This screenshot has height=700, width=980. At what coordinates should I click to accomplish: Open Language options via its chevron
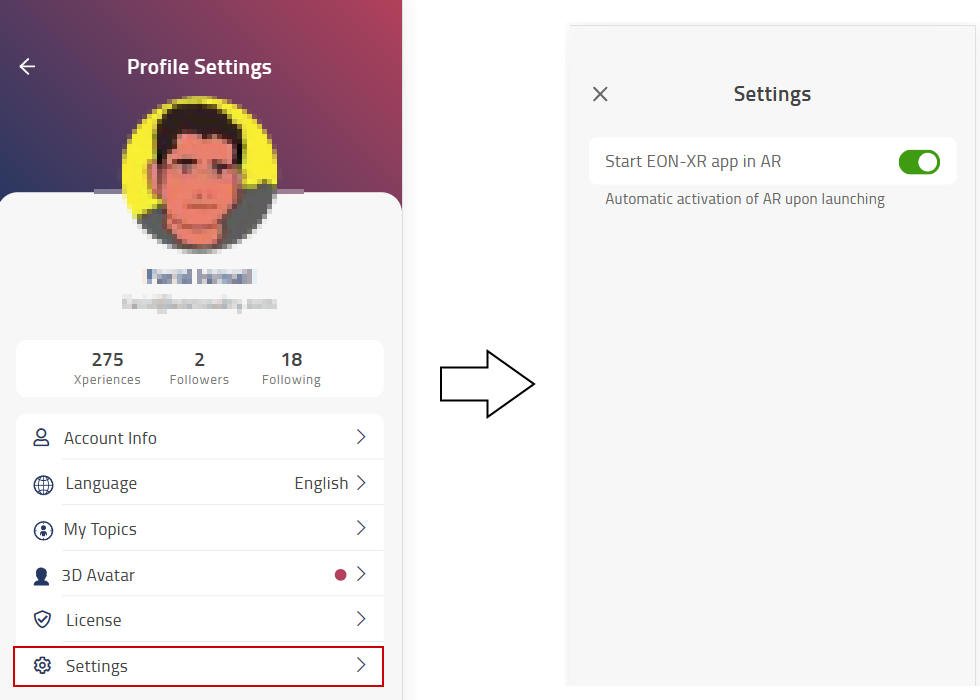tap(361, 483)
